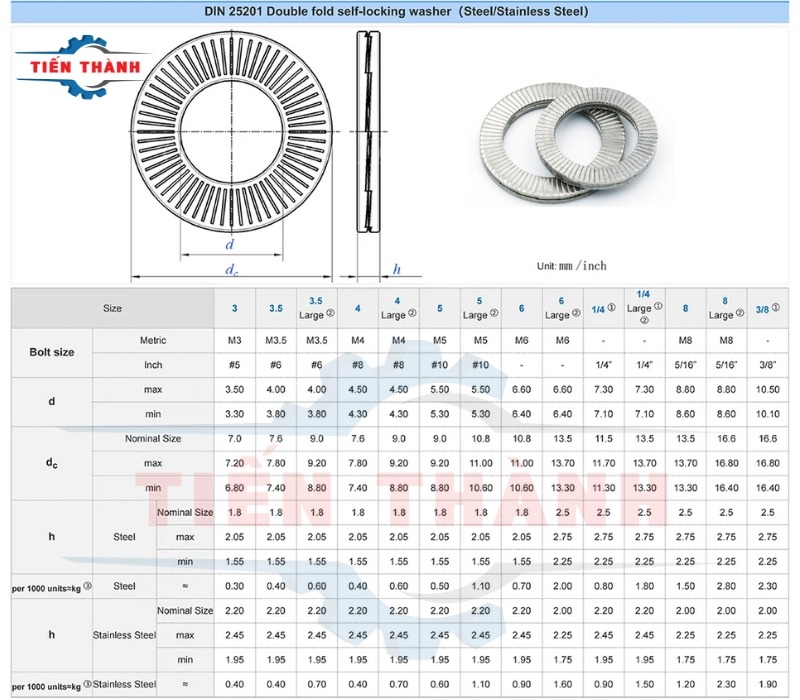Image resolution: width=800 pixels, height=700 pixels.
Task: Select the washer front-view technical drawing
Action: click(232, 132)
